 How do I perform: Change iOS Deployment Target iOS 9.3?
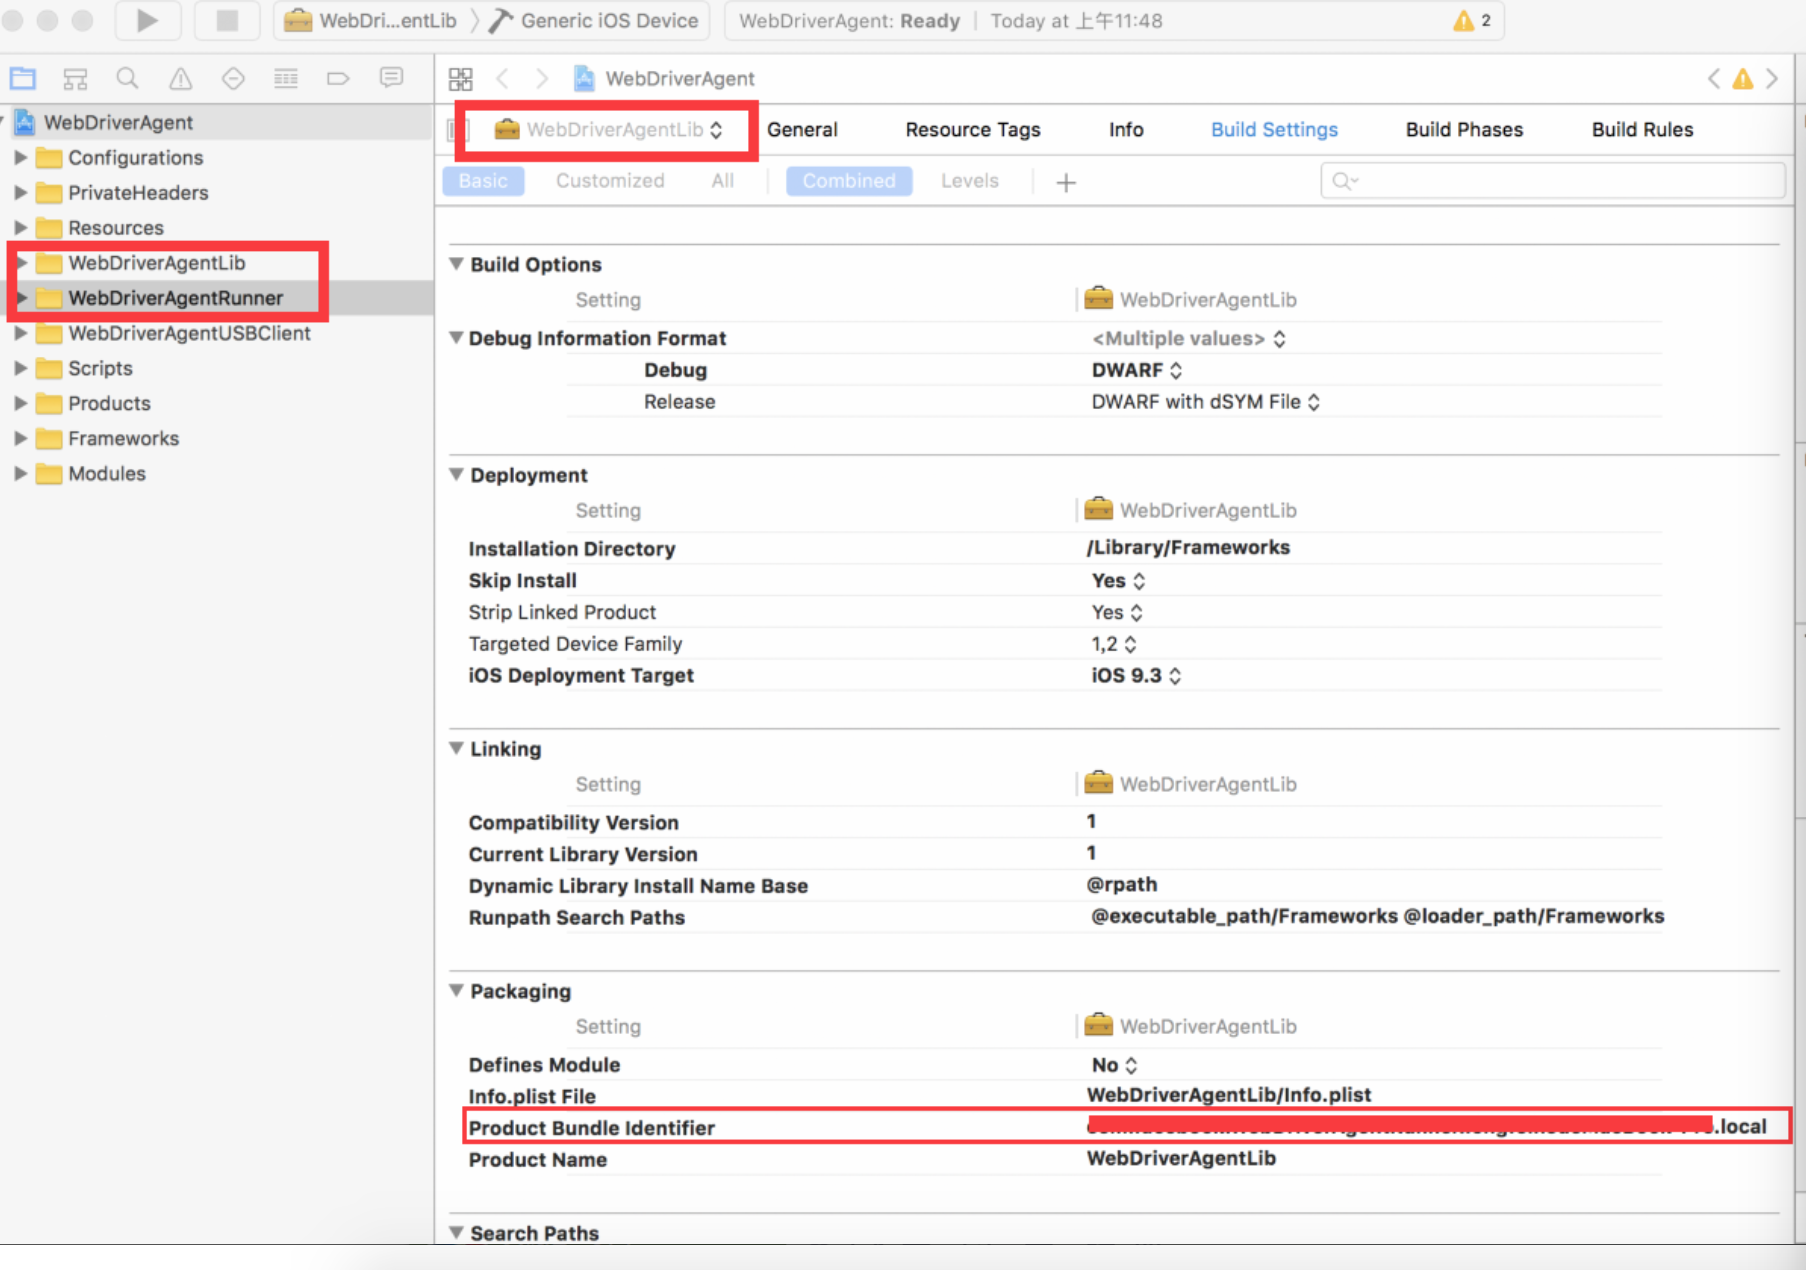pos(1137,676)
